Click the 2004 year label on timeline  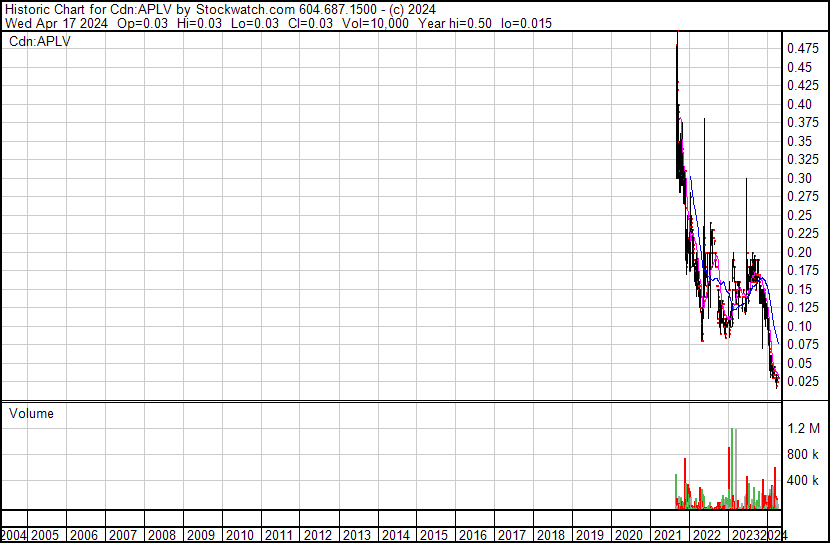[x=15, y=535]
